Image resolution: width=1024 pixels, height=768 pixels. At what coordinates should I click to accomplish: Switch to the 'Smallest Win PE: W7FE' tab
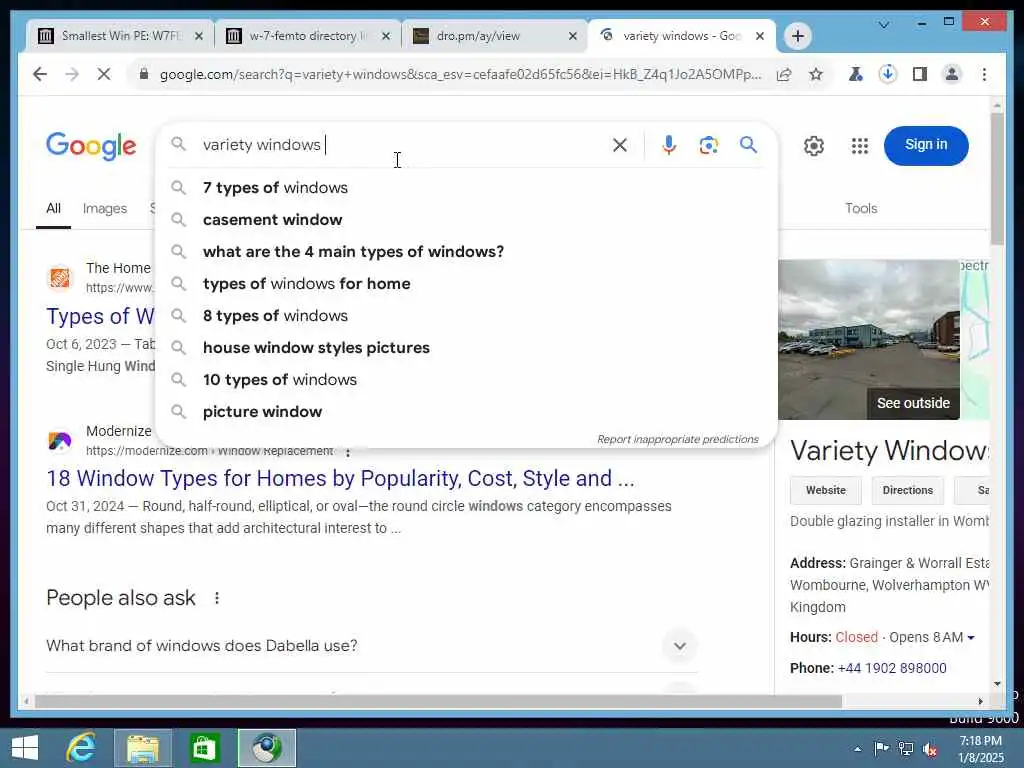120,36
